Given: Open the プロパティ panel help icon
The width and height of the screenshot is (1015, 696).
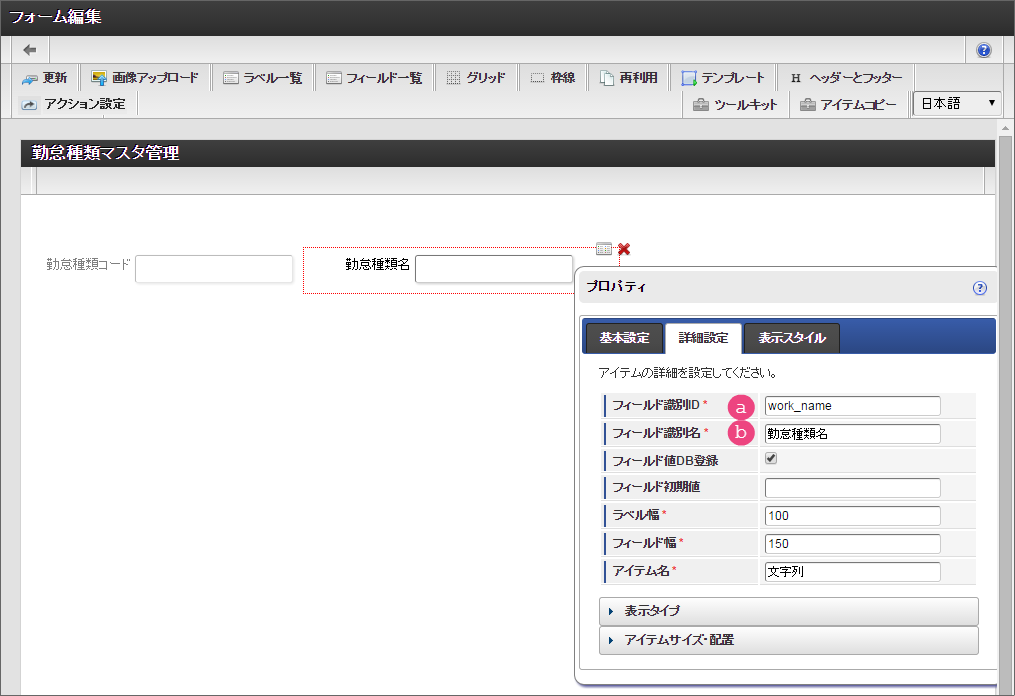Looking at the screenshot, I should click(979, 288).
